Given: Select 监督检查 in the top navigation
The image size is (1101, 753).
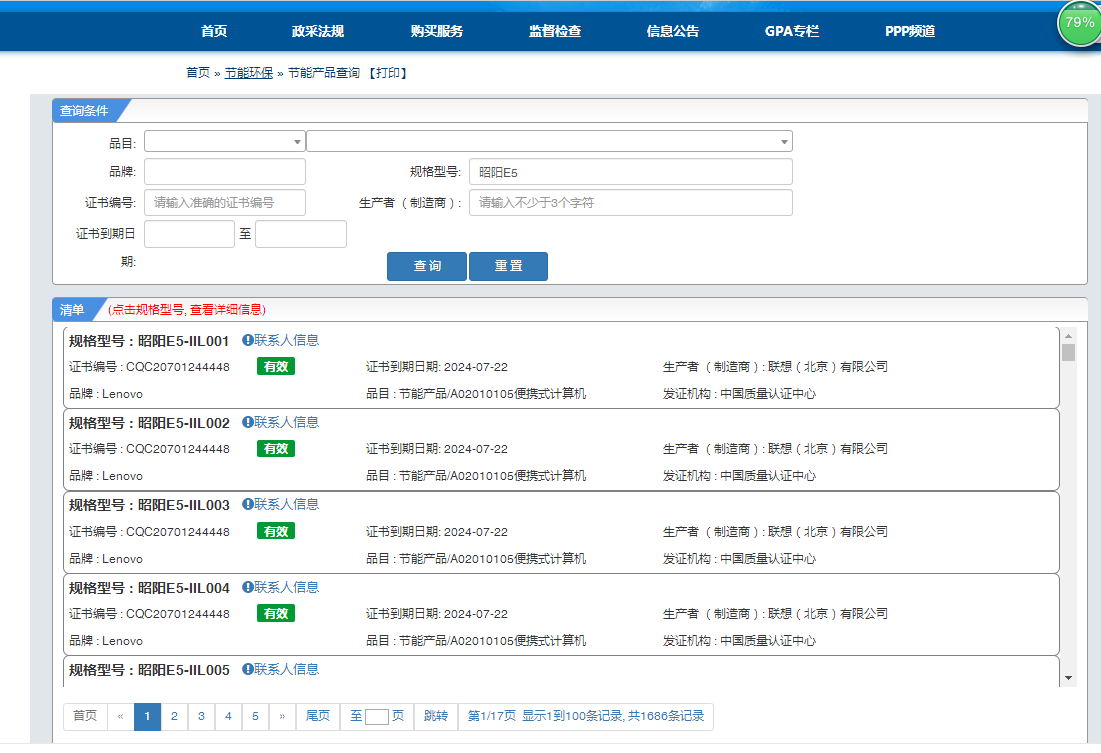Looking at the screenshot, I should [555, 31].
